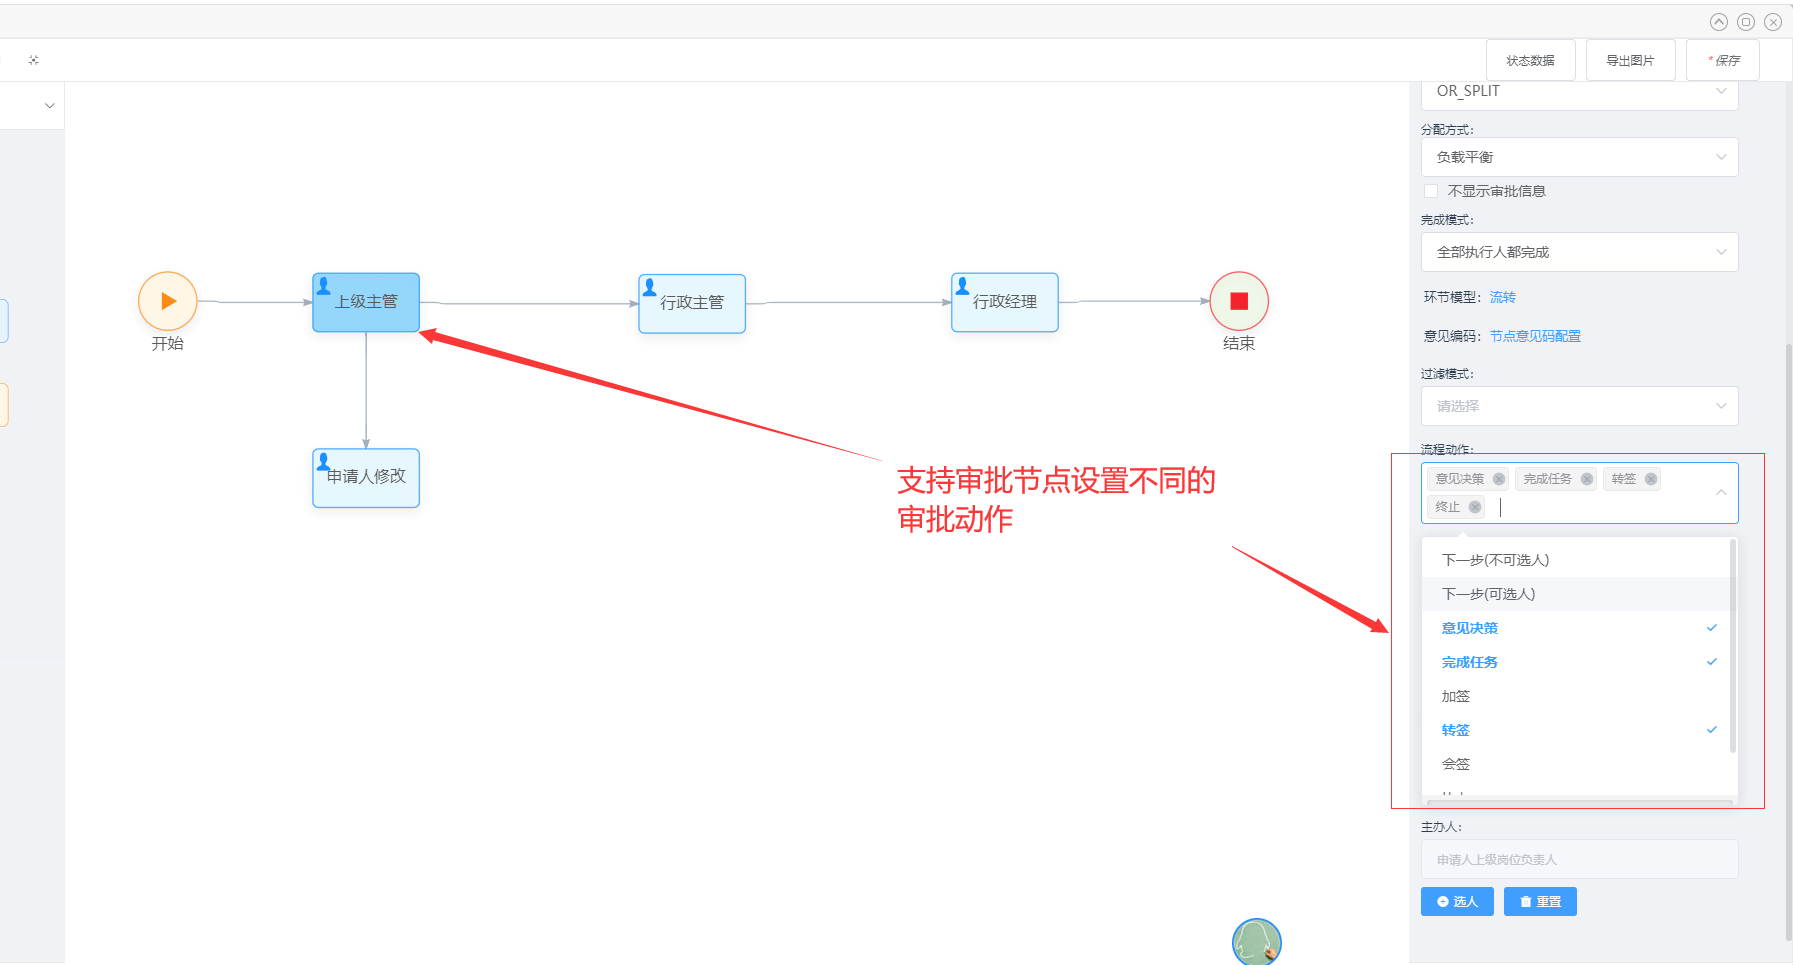Select the 行政主管 workflow node

click(x=692, y=303)
